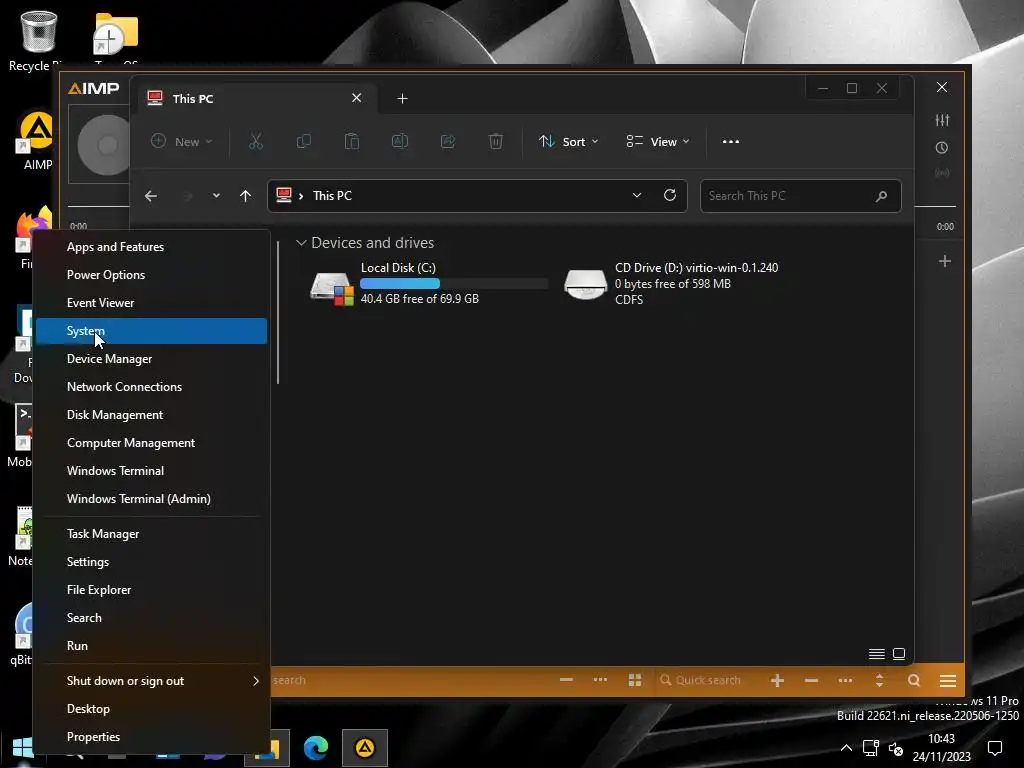Open the notification center icon
1024x768 pixels.
pos(995,748)
